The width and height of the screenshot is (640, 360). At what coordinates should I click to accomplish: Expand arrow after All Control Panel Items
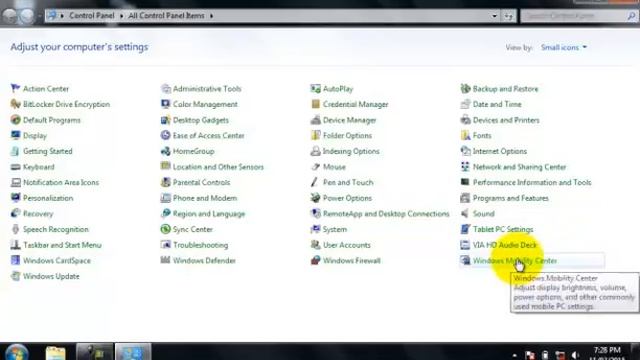[x=211, y=16]
